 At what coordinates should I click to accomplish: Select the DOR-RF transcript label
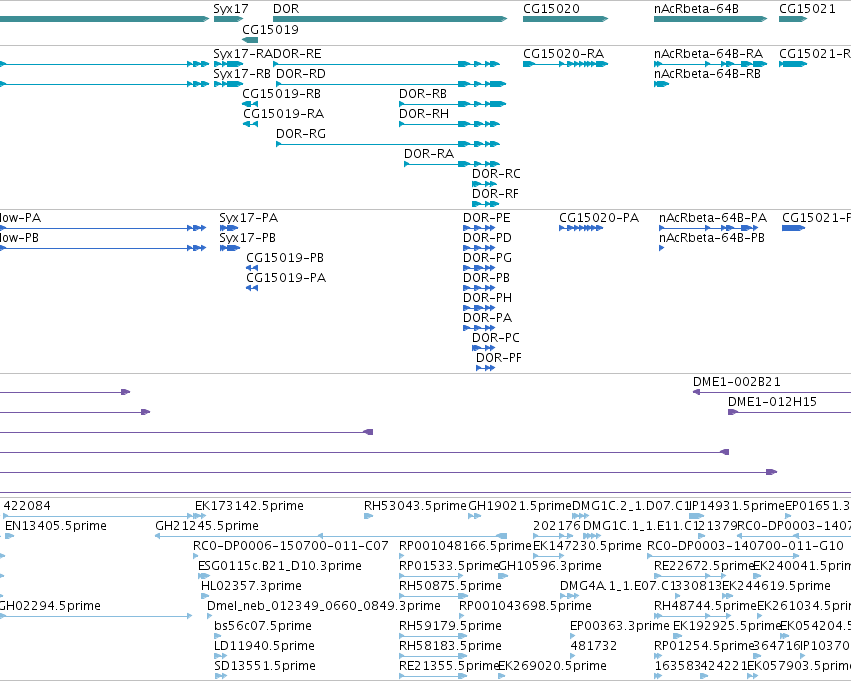pyautogui.click(x=495, y=194)
